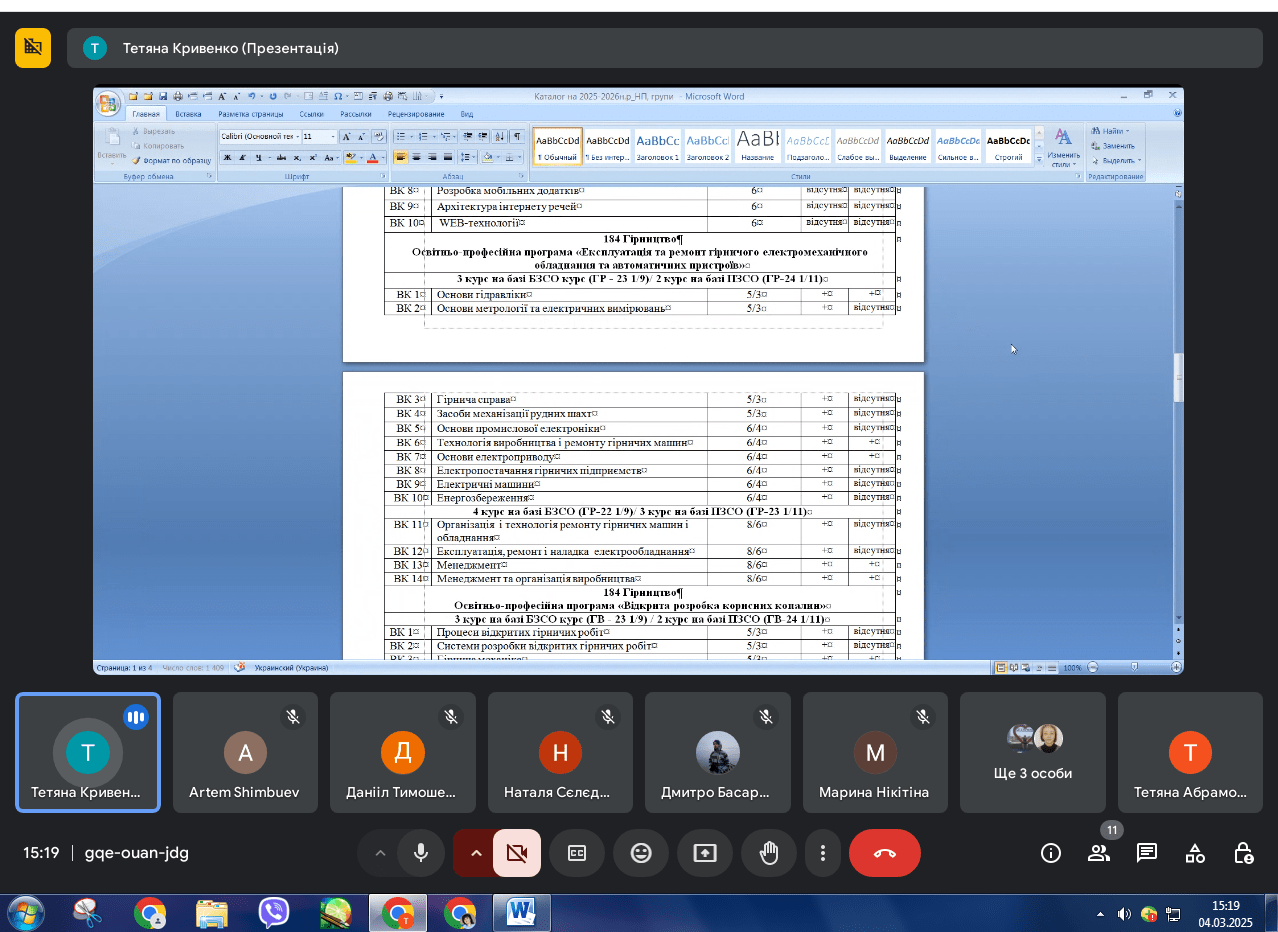The height and width of the screenshot is (932, 1278).
Task: Expand audio settings arrow beside microphone
Action: pyautogui.click(x=380, y=853)
